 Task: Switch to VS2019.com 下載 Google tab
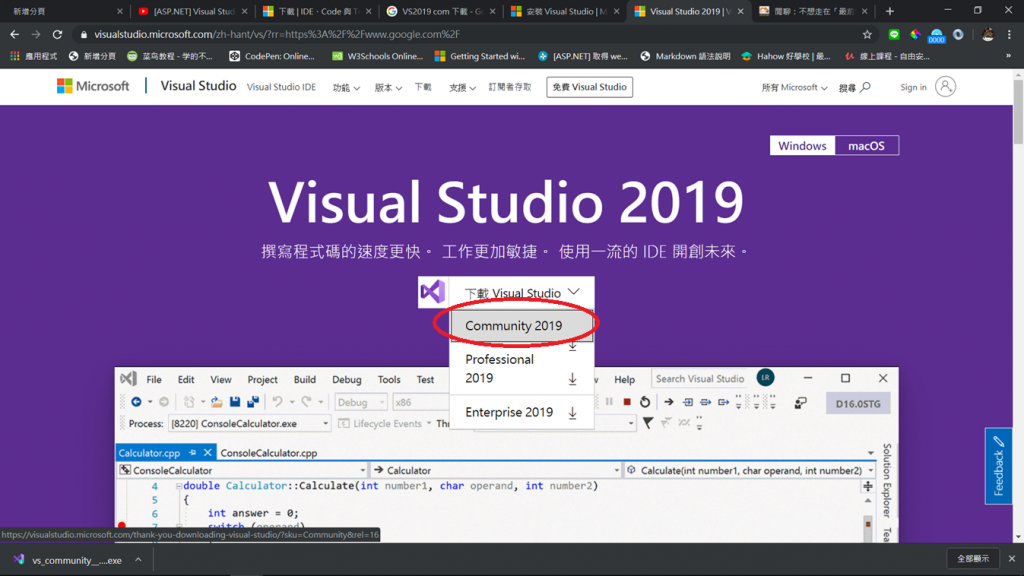(441, 11)
